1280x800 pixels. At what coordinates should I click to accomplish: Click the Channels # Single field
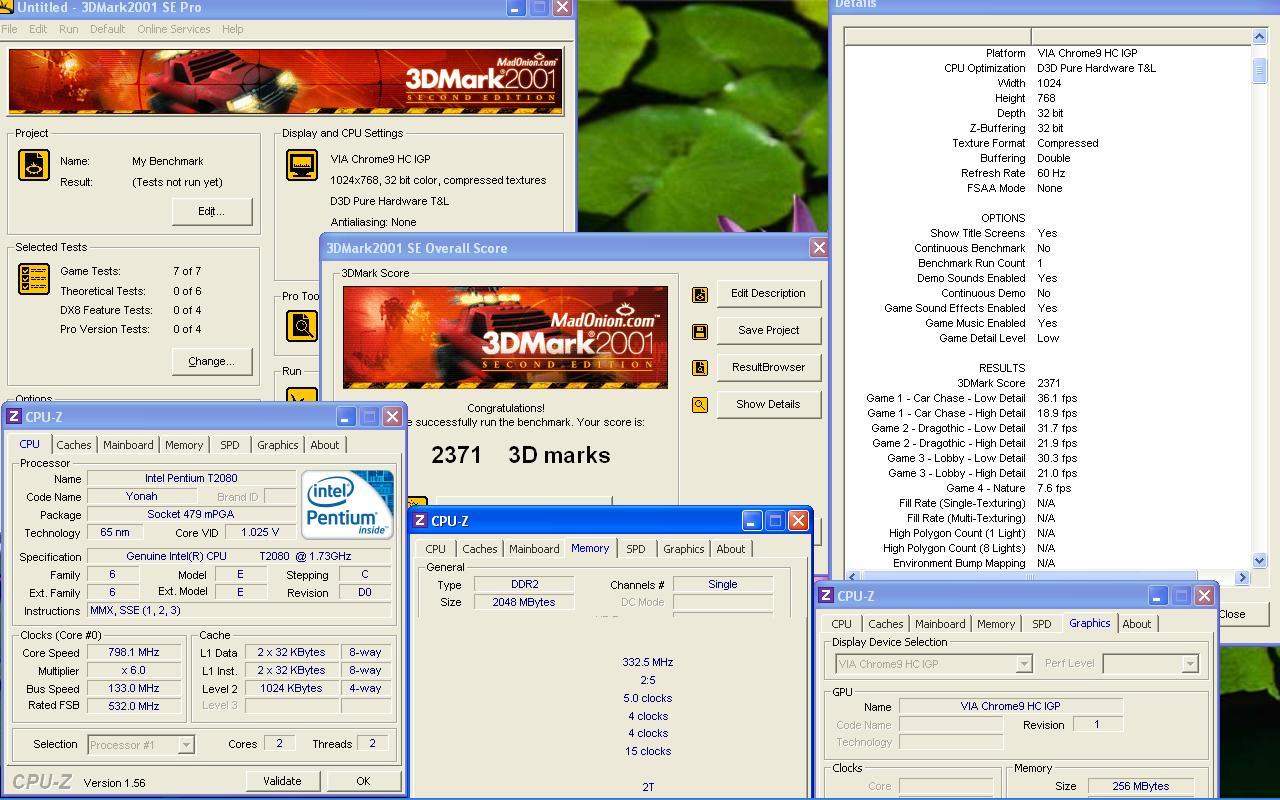tap(722, 585)
